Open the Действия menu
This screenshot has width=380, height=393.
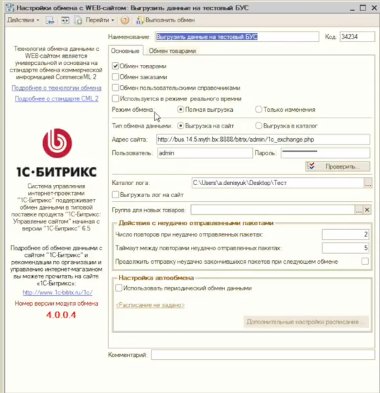(23, 20)
